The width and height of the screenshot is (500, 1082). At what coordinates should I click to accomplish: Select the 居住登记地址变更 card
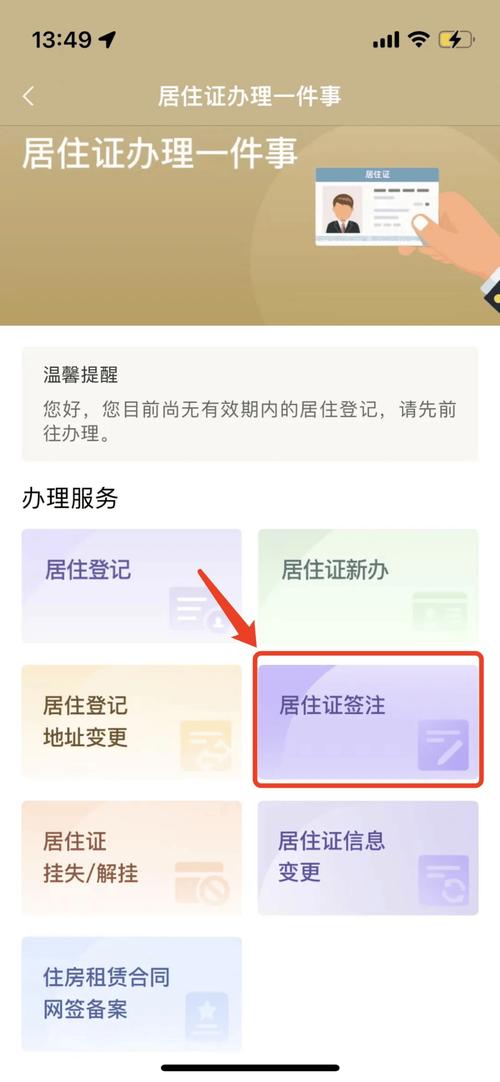(x=132, y=721)
